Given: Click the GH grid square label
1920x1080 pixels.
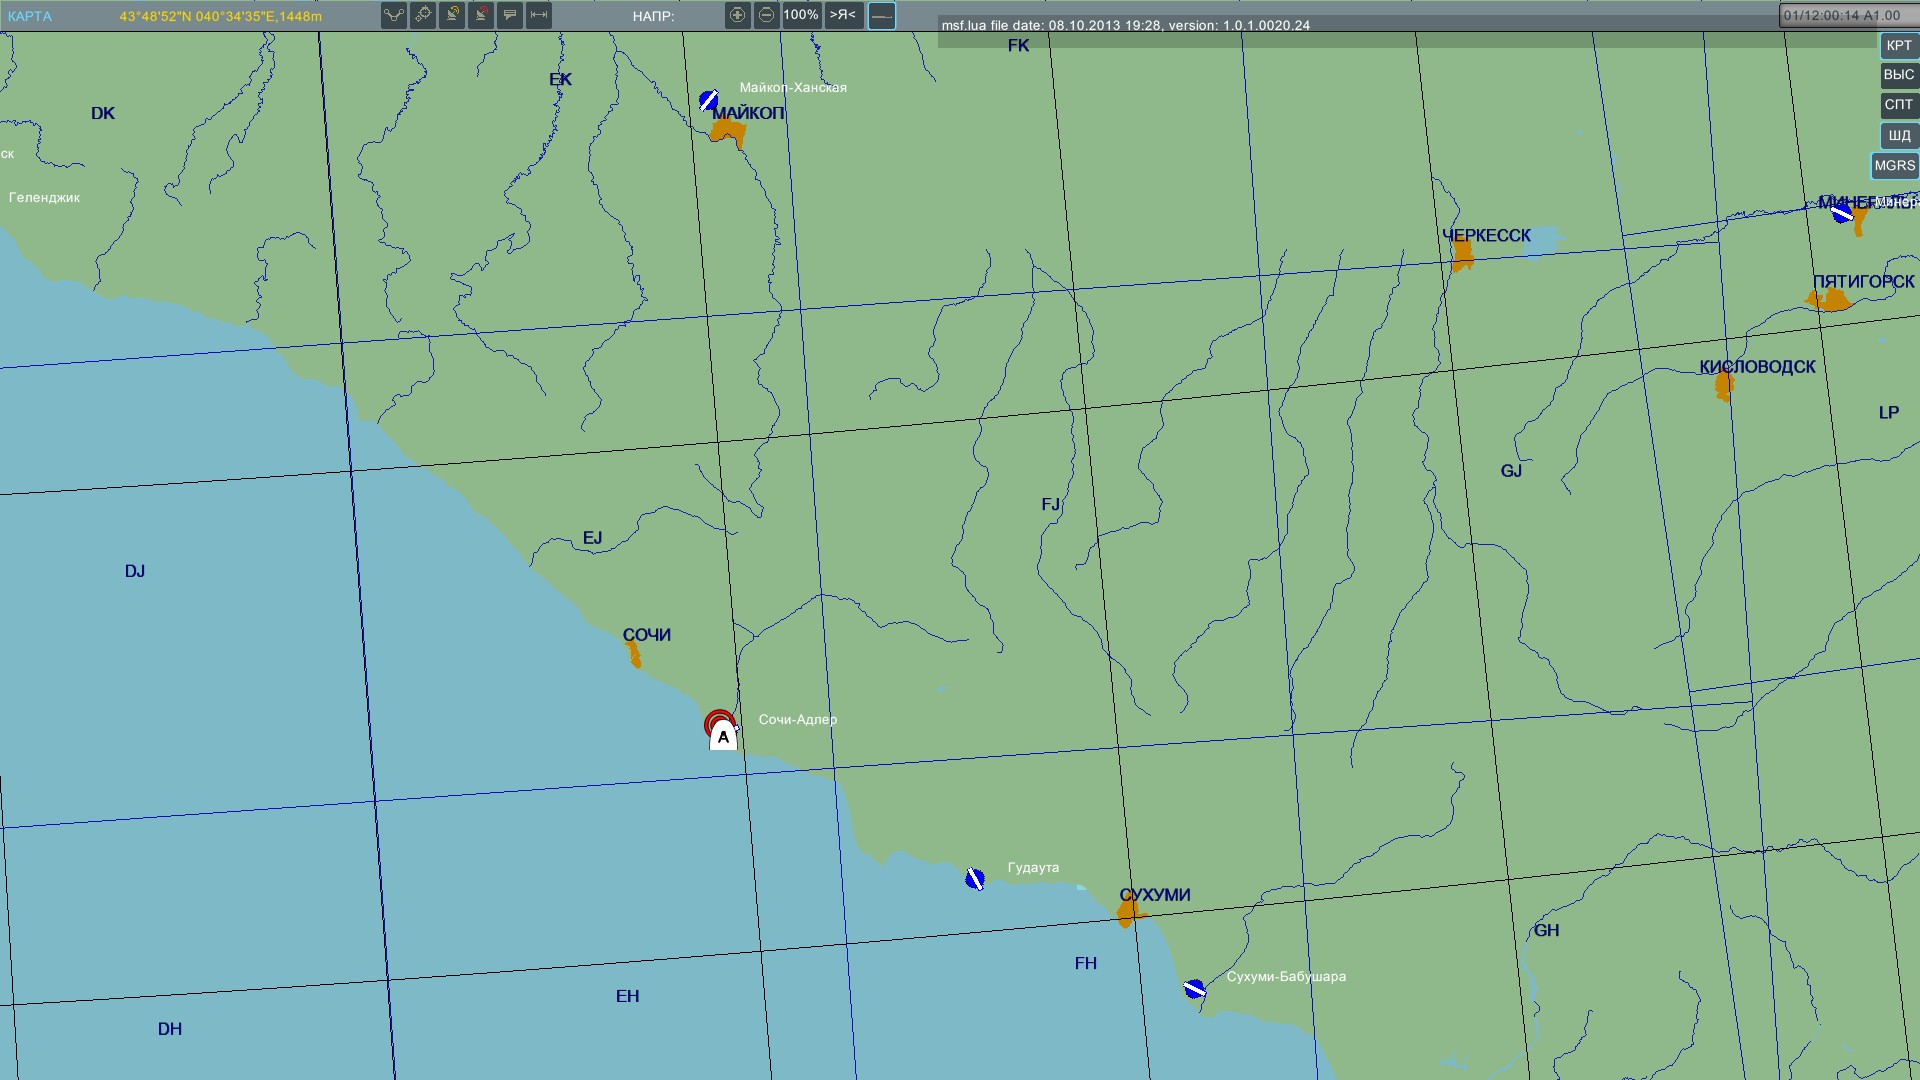Looking at the screenshot, I should pos(1546,930).
